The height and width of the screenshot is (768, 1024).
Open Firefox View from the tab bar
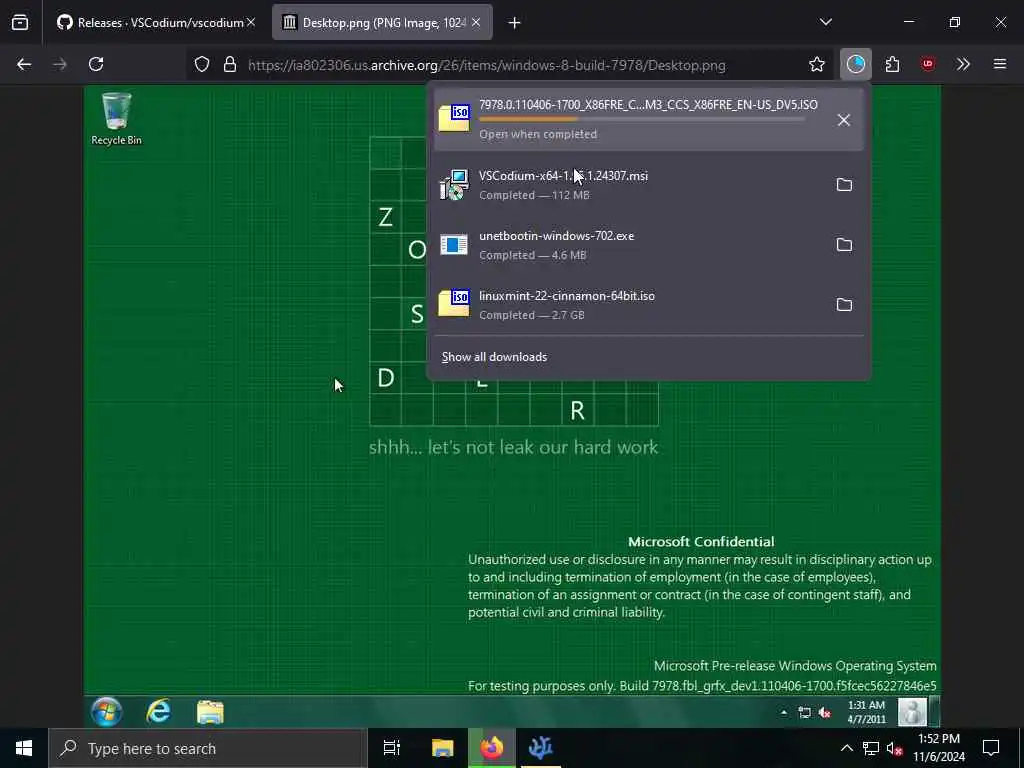[20, 23]
